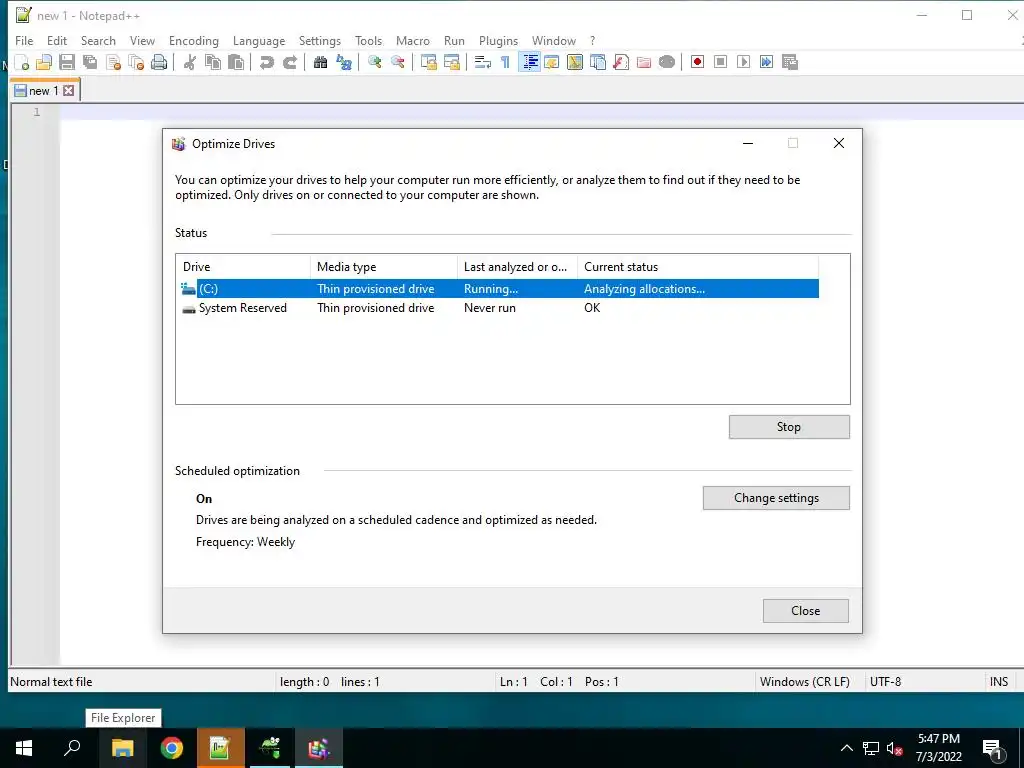Click the Playback macro icon
Screen dimensions: 1024x768
[743, 63]
